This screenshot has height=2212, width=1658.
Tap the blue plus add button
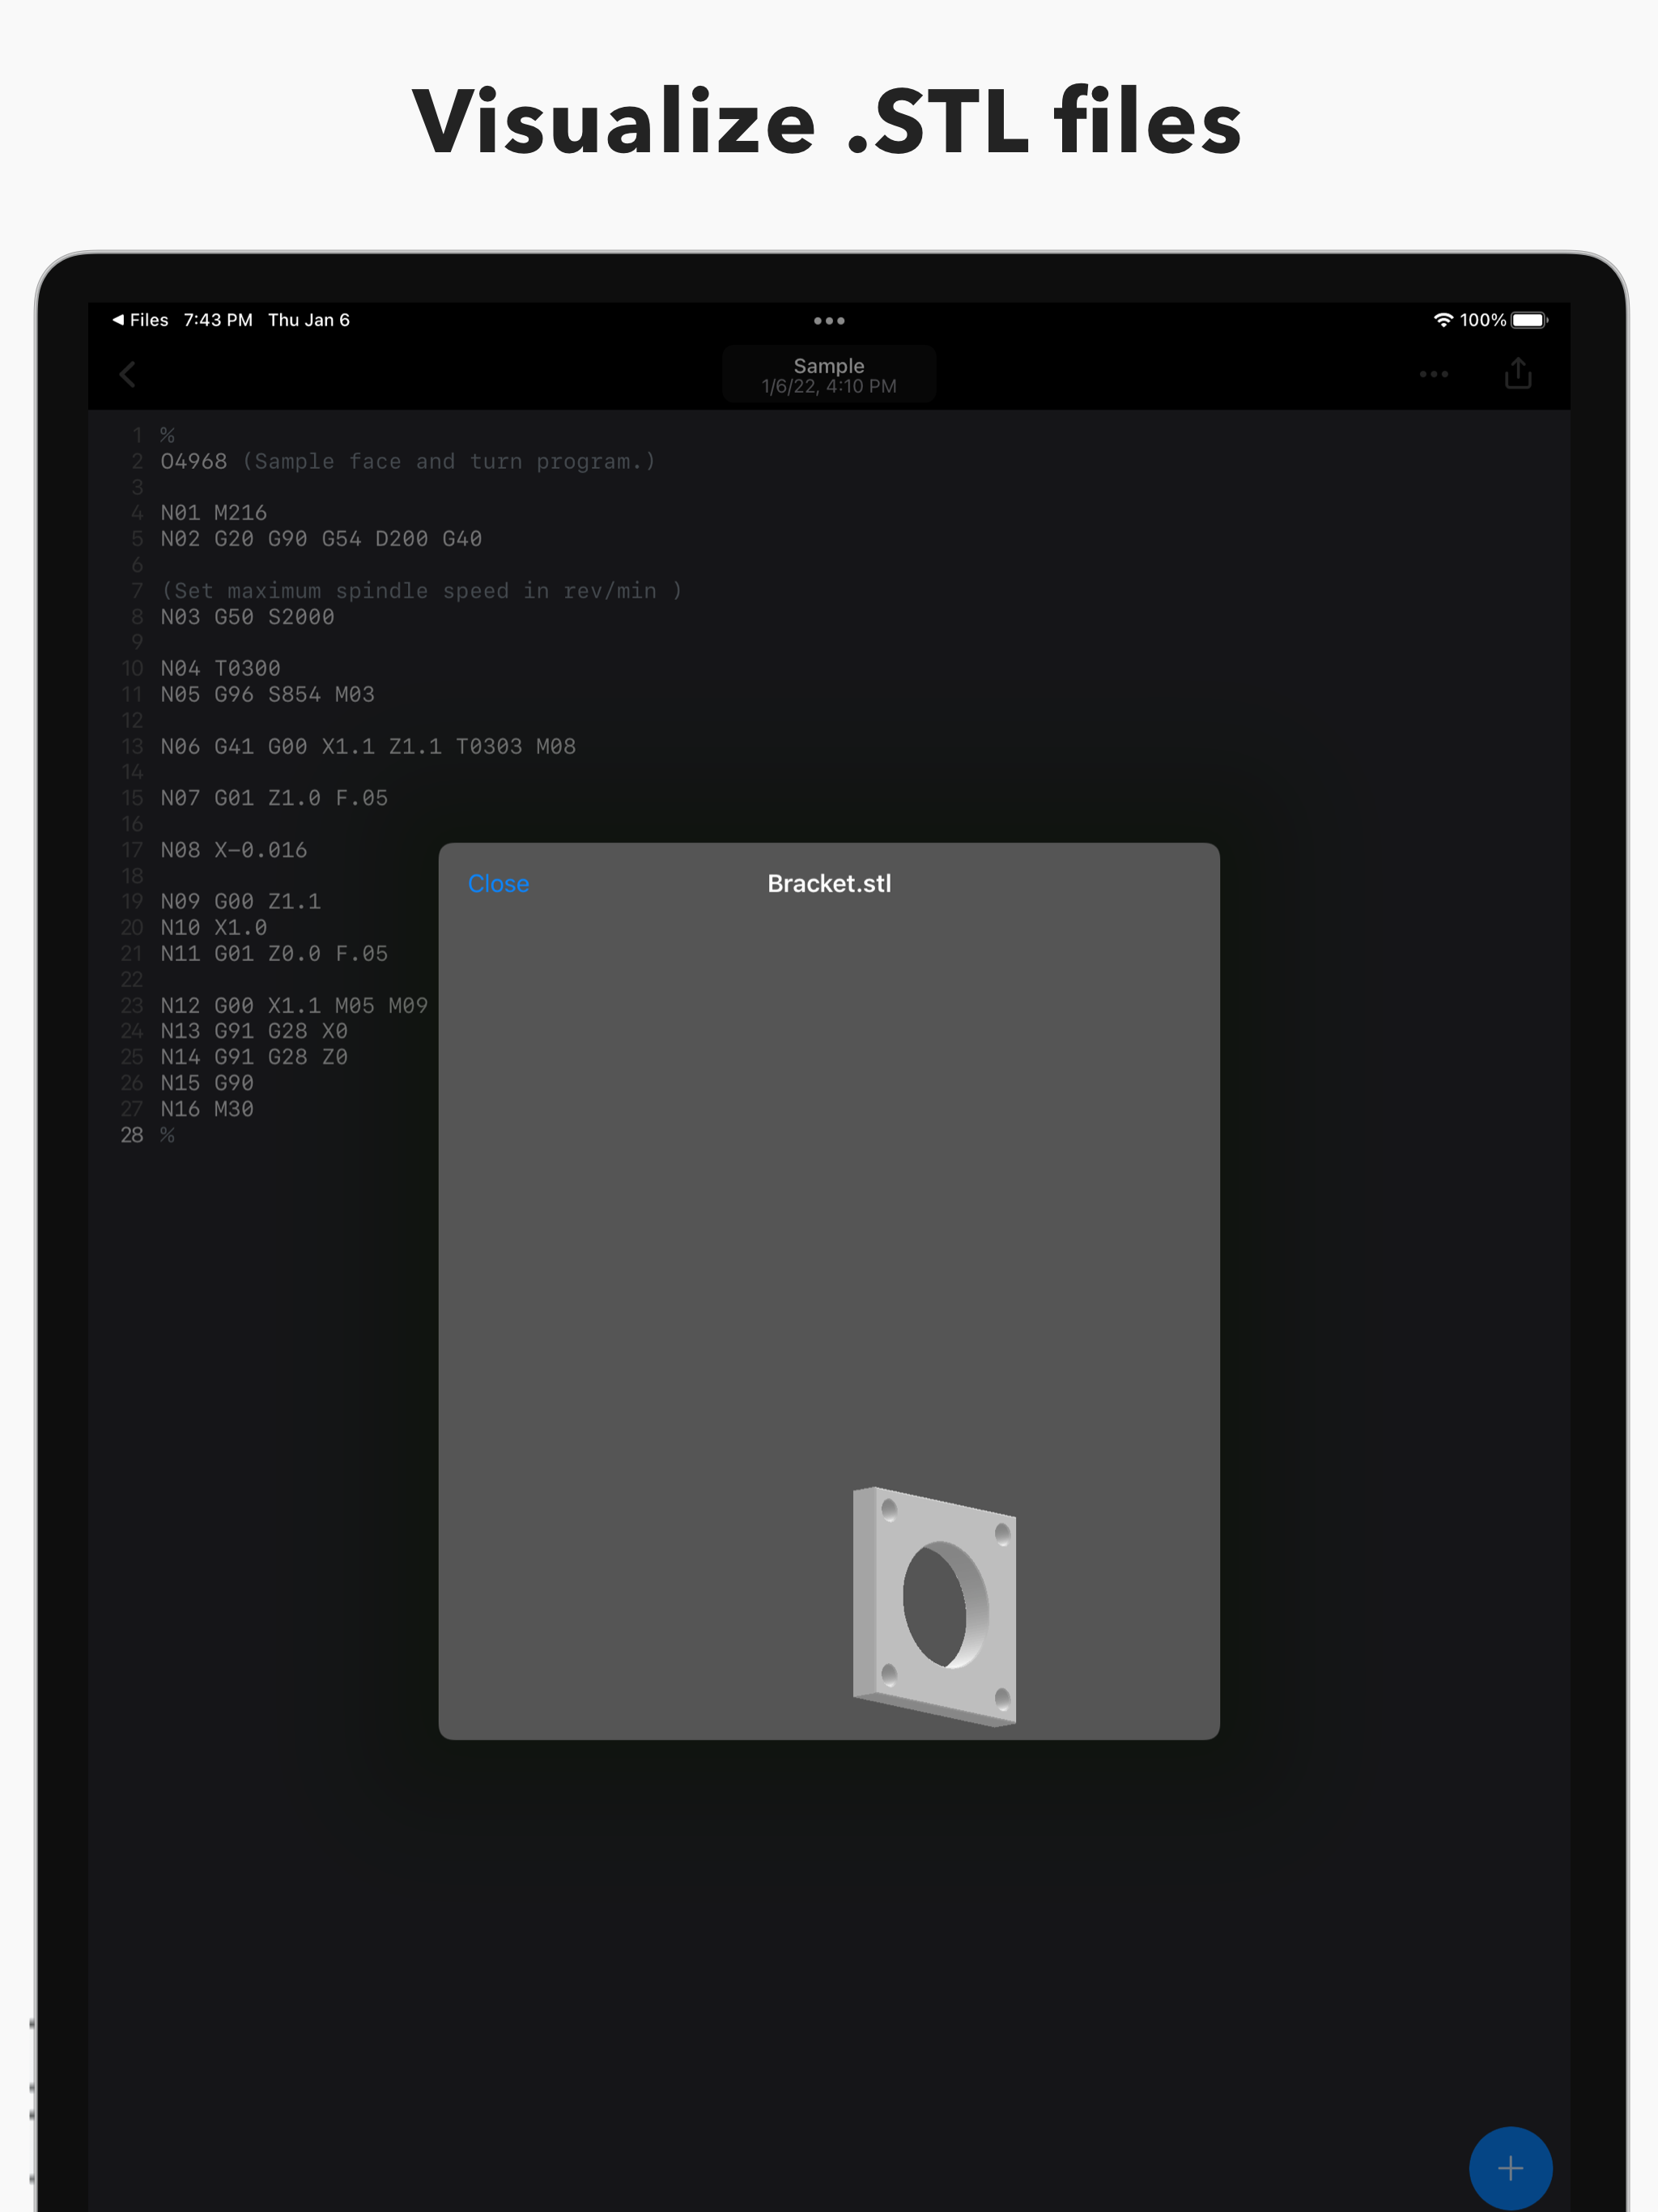(x=1509, y=2167)
